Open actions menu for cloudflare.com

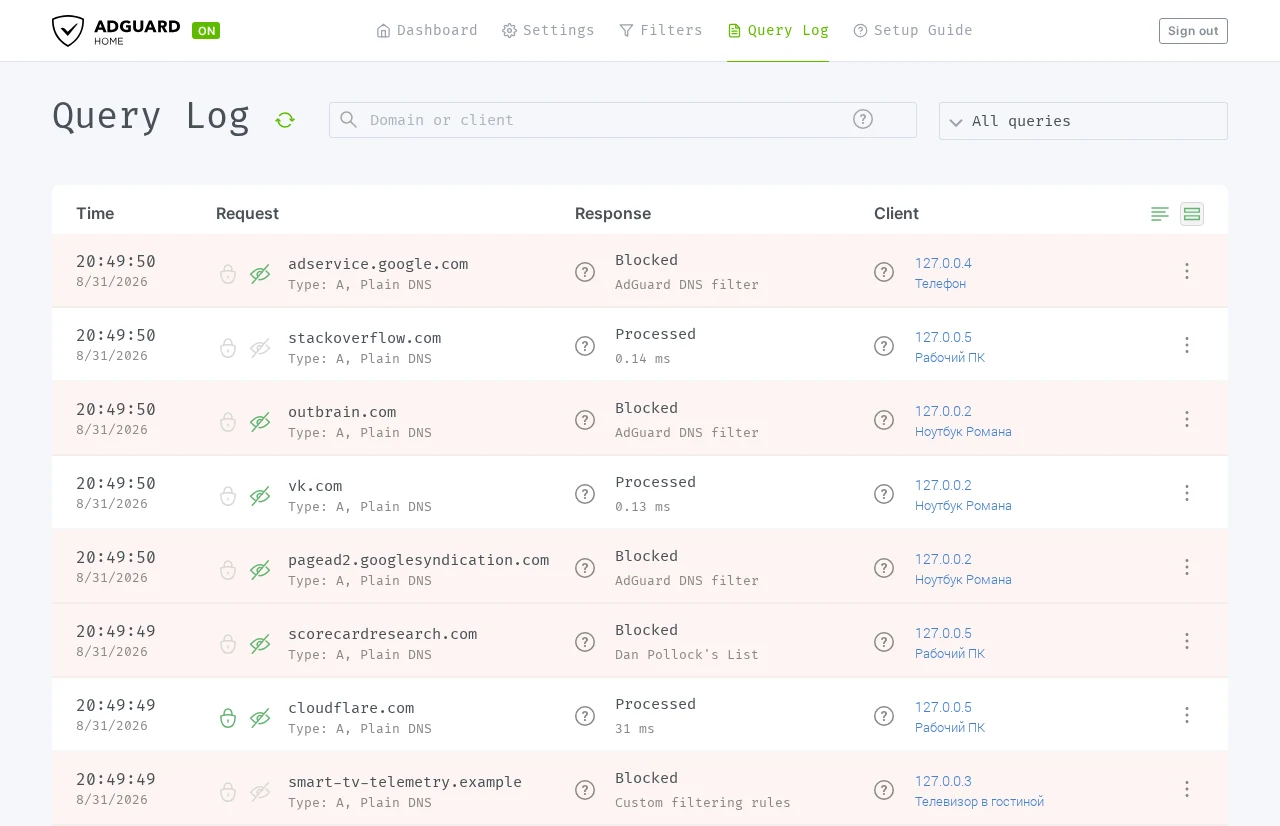click(x=1187, y=715)
